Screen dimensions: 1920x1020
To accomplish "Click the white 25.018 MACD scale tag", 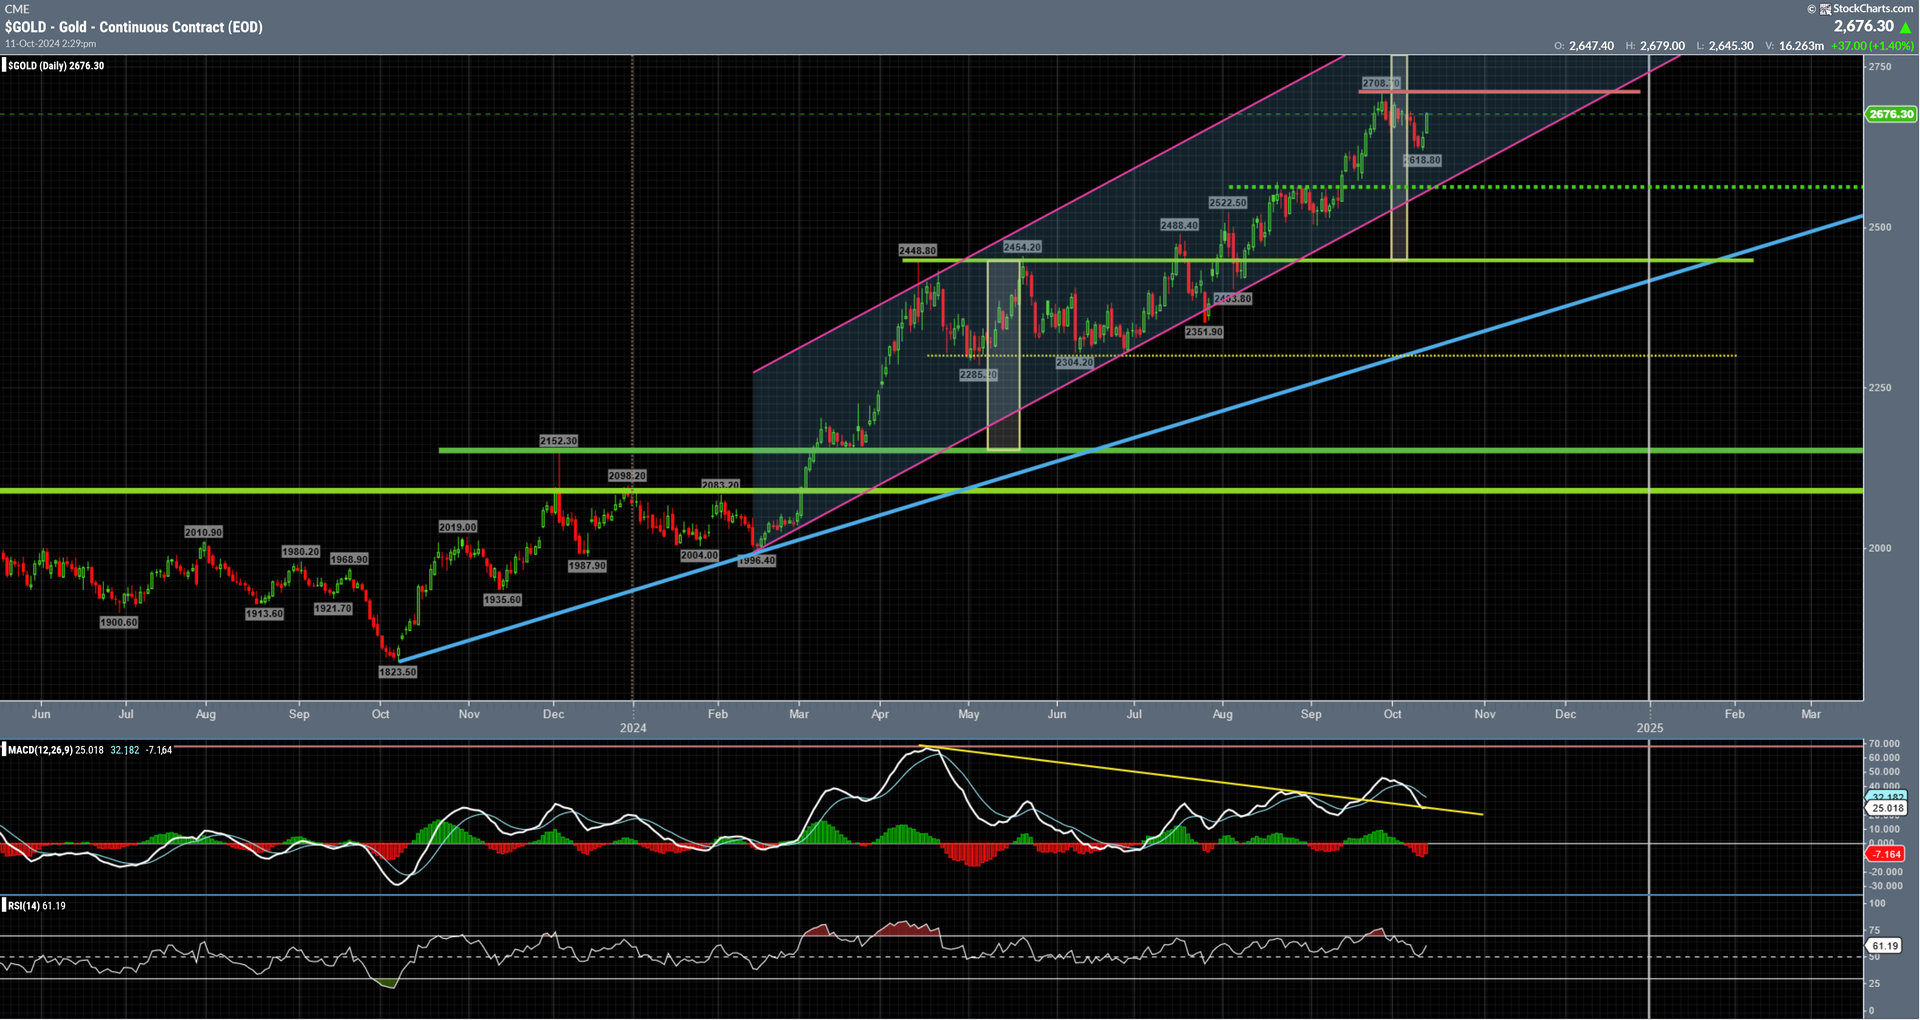I will coord(1887,808).
